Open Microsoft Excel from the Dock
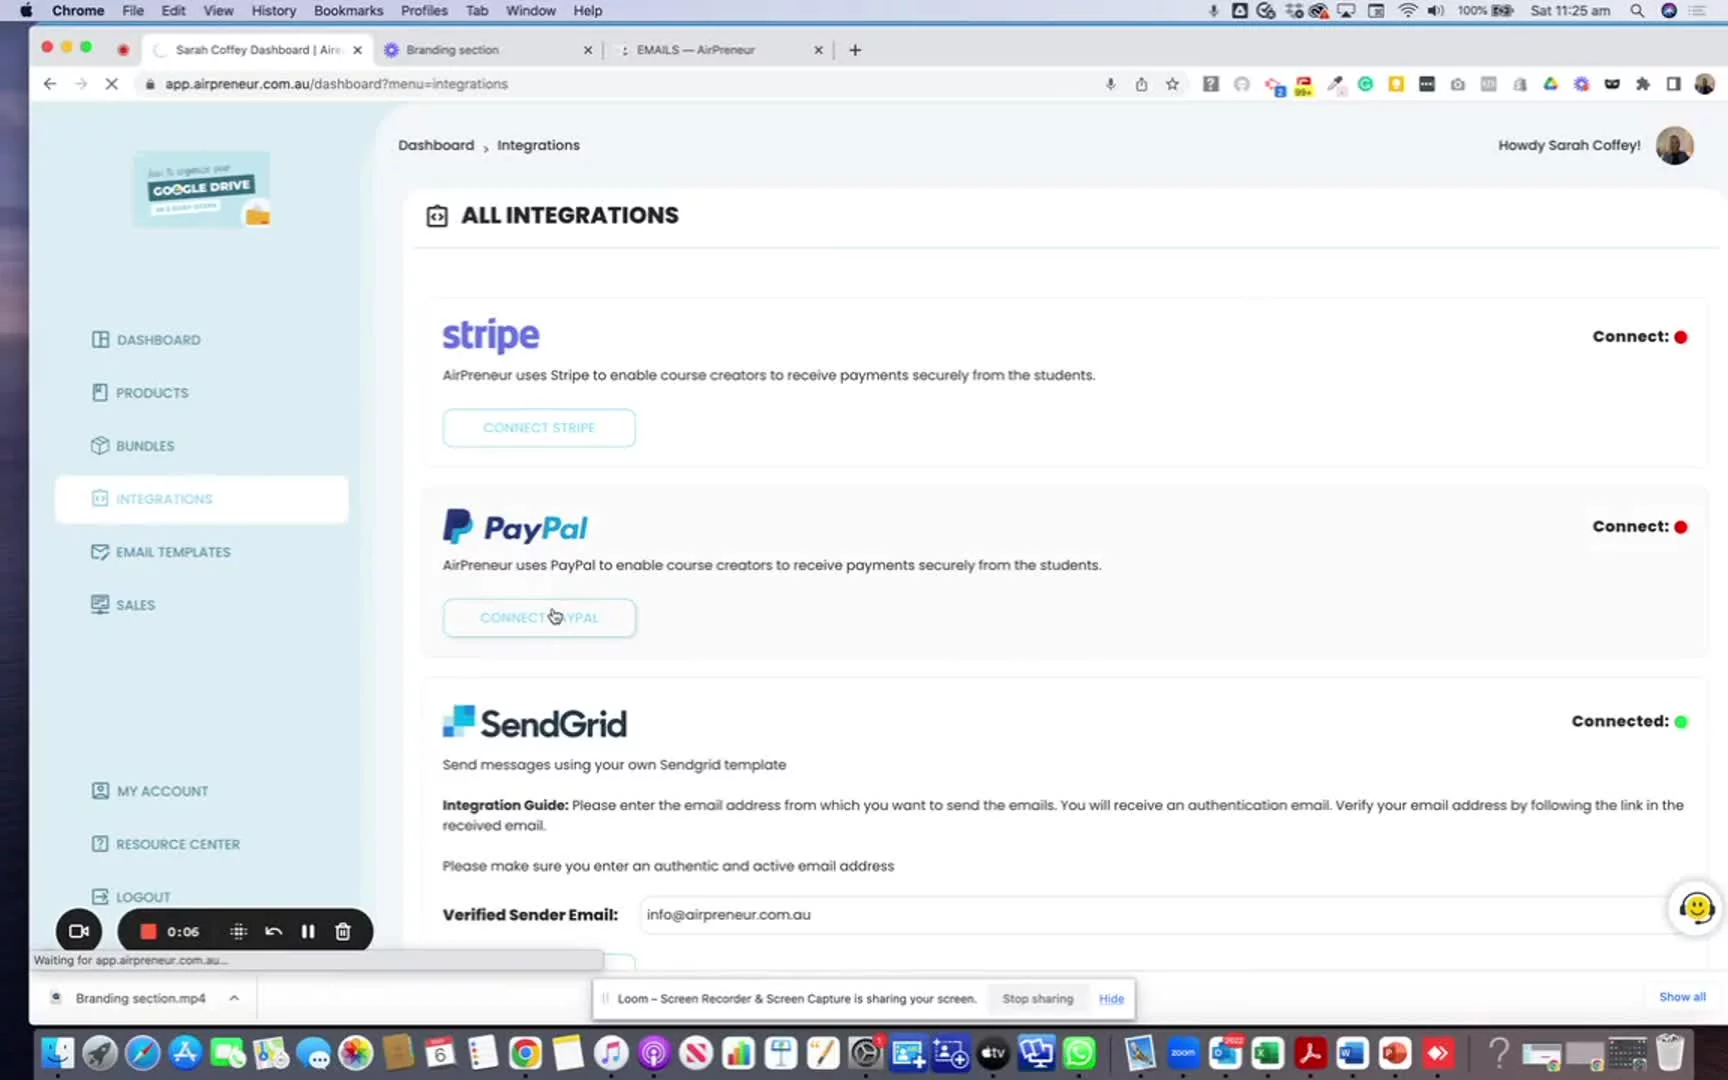 [x=1268, y=1053]
